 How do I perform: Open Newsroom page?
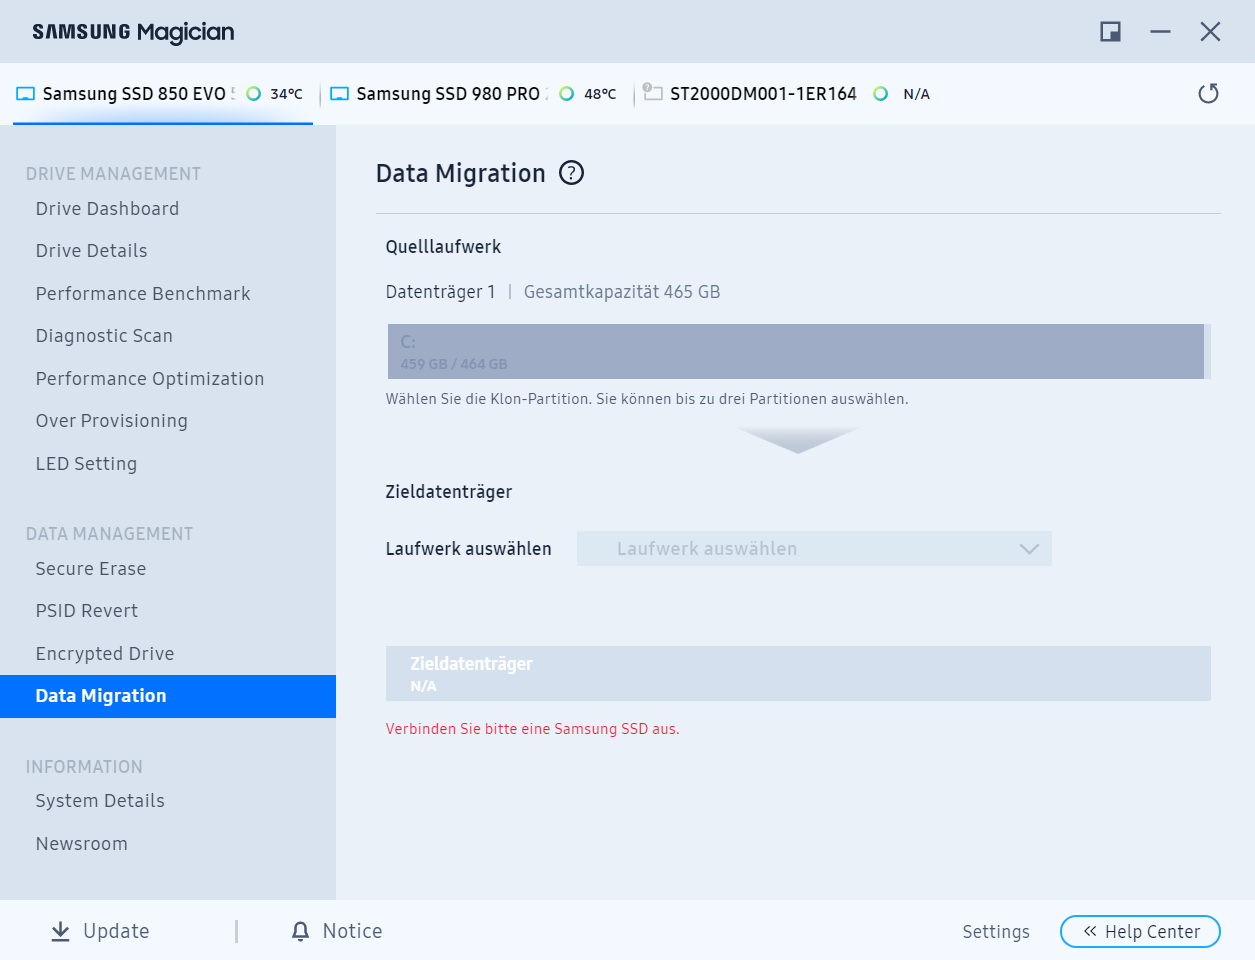click(82, 843)
